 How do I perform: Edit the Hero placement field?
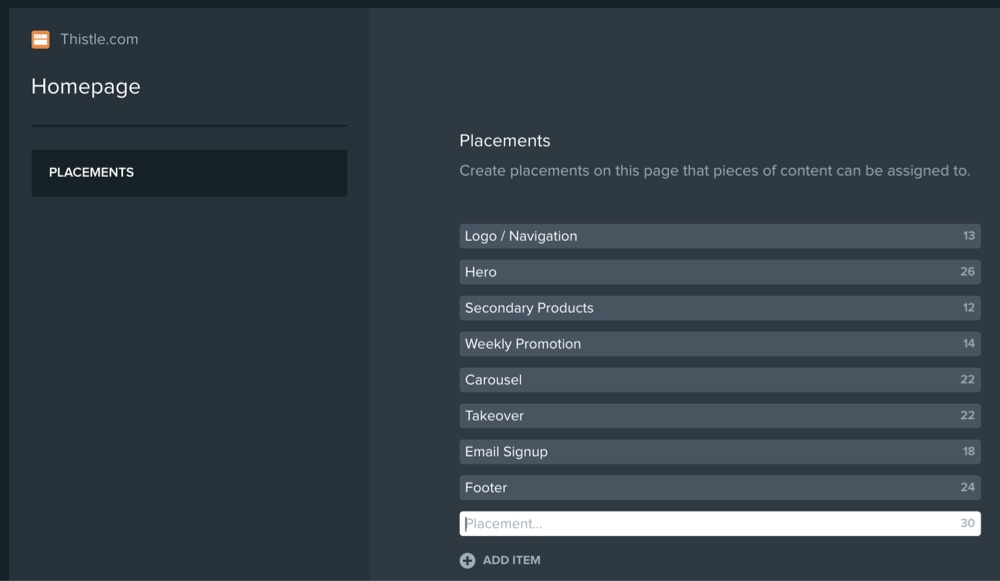click(x=720, y=272)
